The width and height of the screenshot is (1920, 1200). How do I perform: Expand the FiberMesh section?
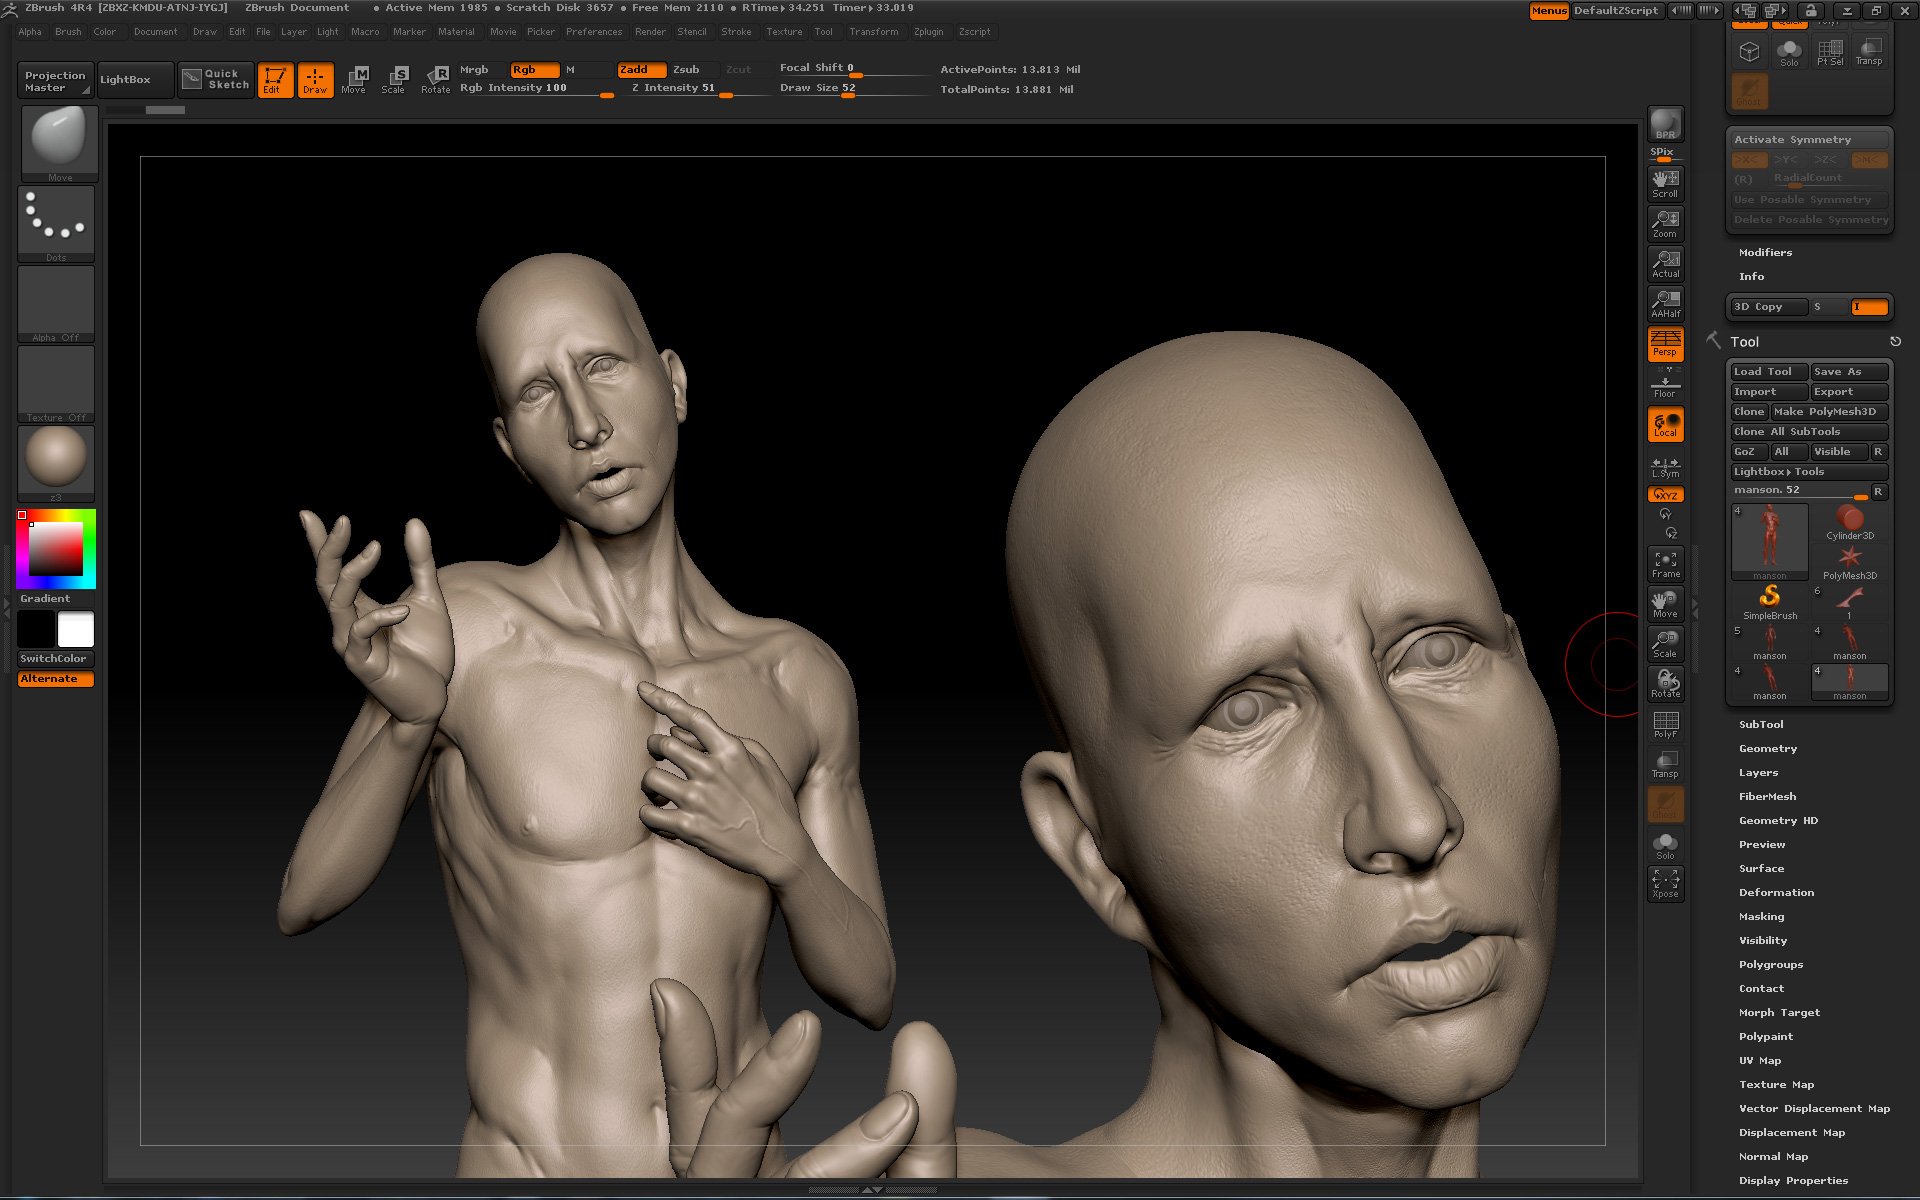1767,797
